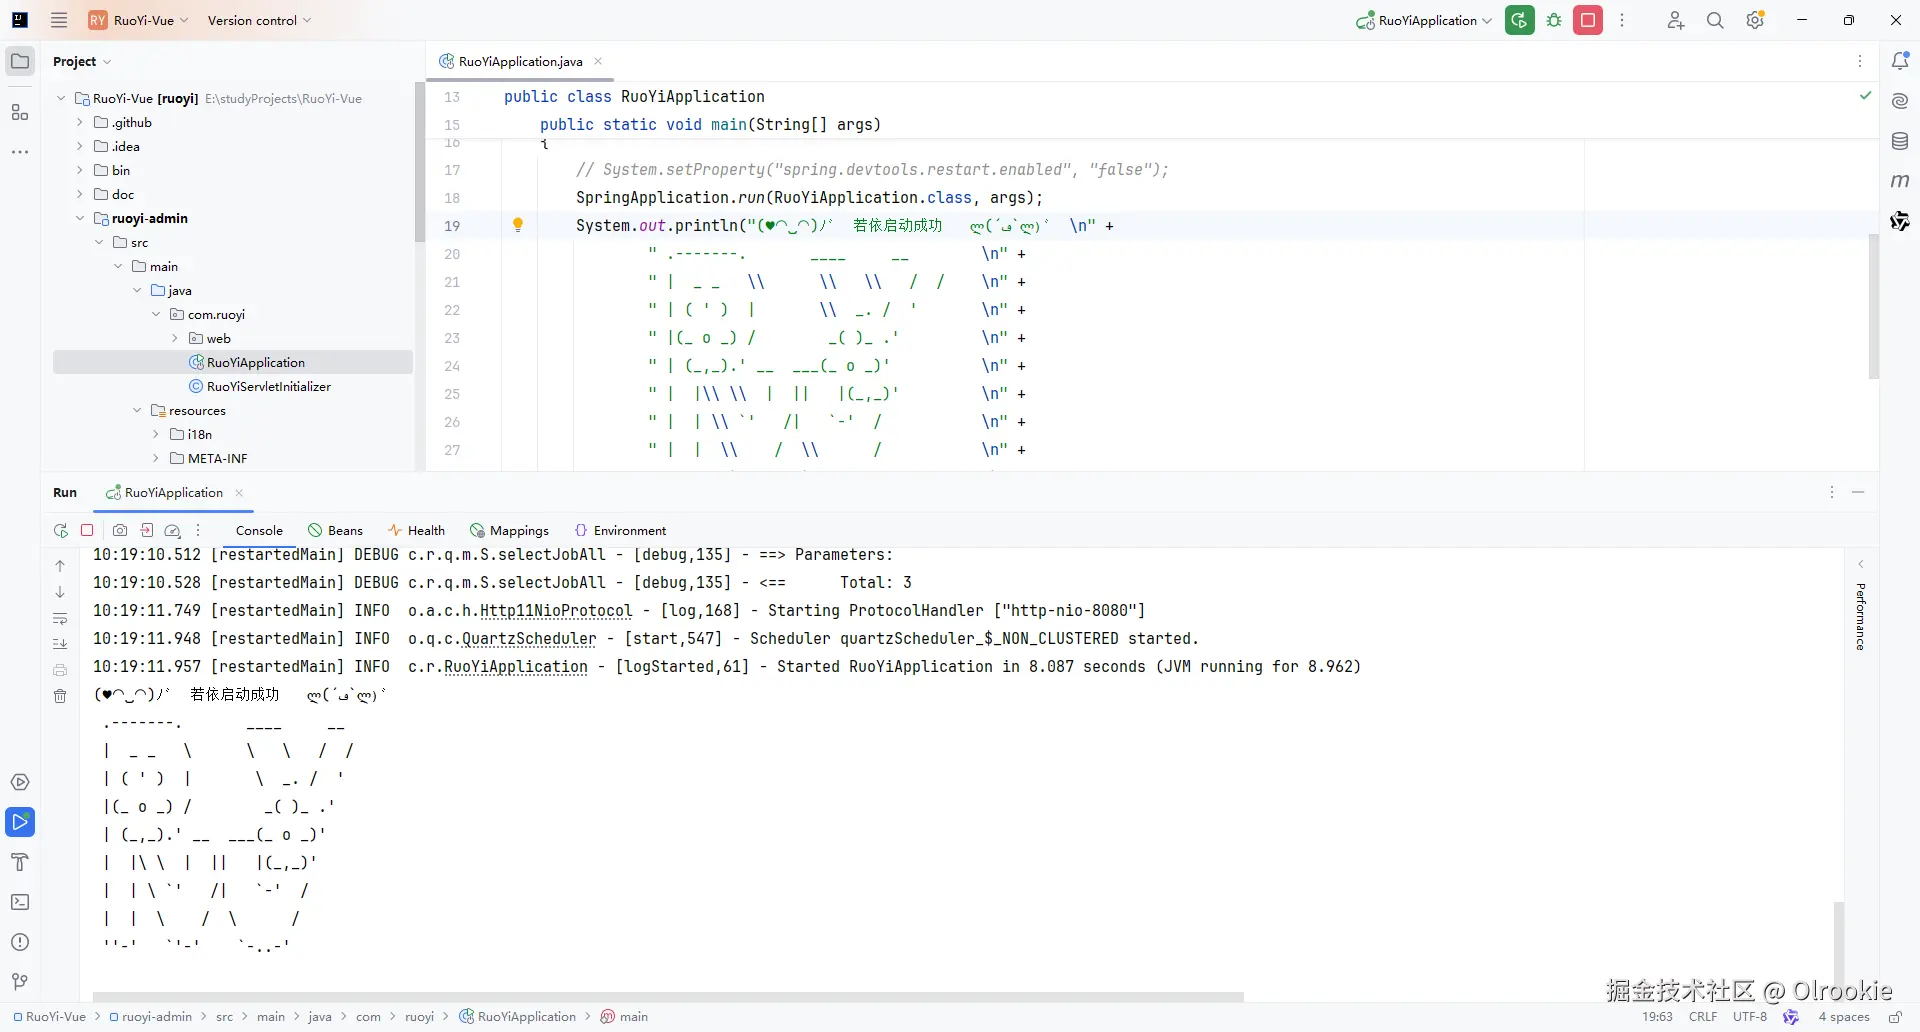Click the Notifications bell icon
The width and height of the screenshot is (1920, 1032).
[x=1900, y=61]
